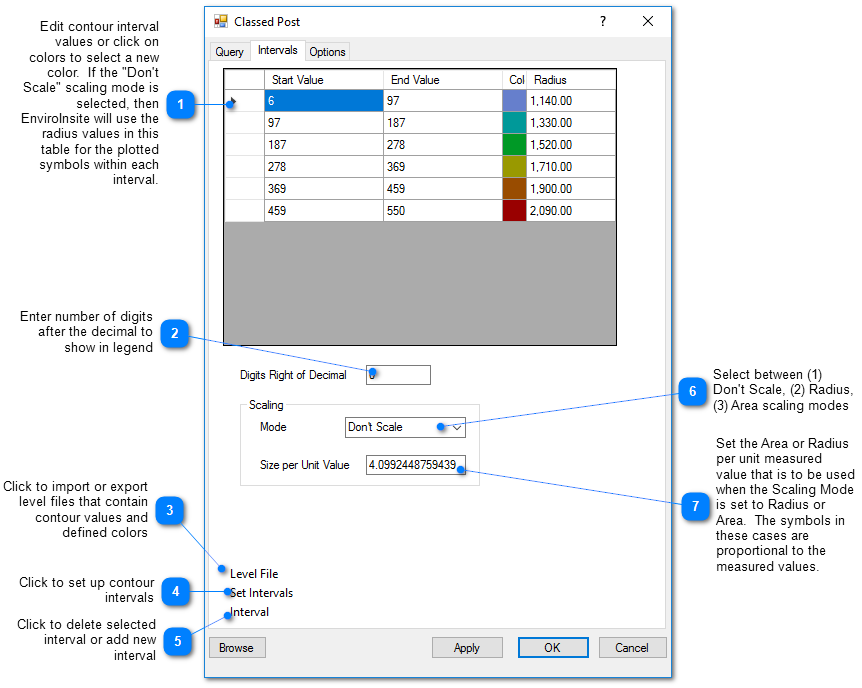Select the Intervals tab
The width and height of the screenshot is (862, 688).
[x=277, y=50]
